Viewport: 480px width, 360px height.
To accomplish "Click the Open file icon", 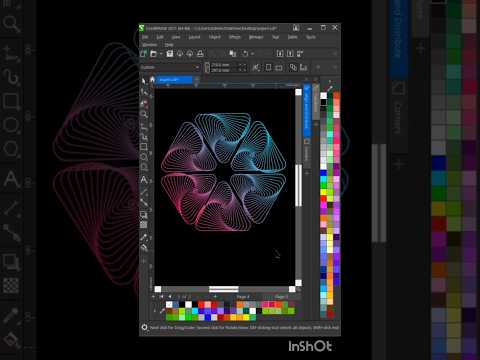I will tap(153, 54).
